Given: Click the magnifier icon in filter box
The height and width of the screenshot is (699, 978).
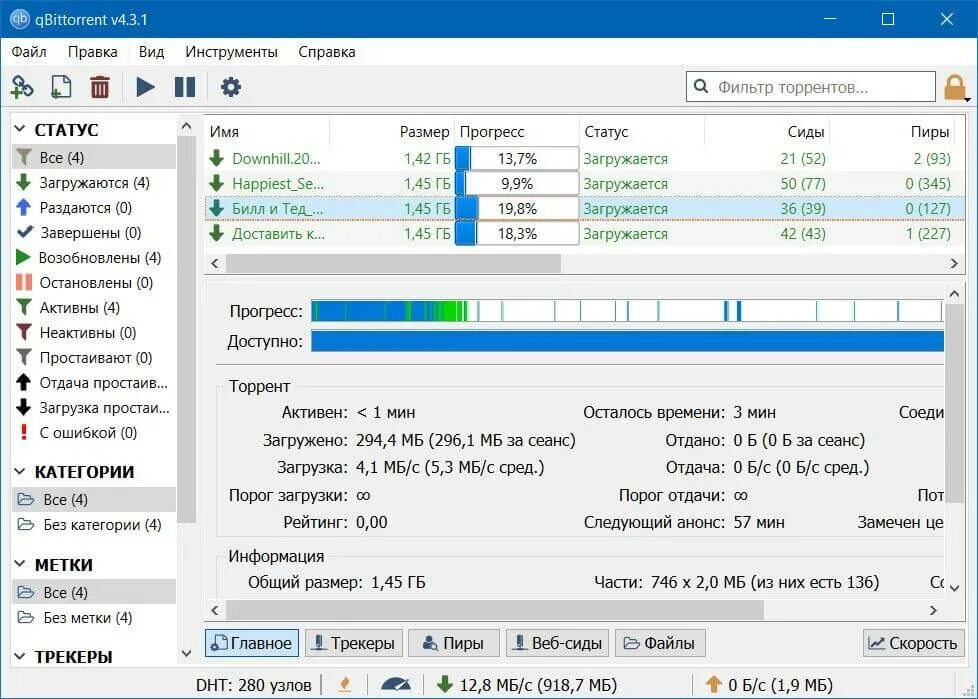Looking at the screenshot, I should pyautogui.click(x=700, y=86).
